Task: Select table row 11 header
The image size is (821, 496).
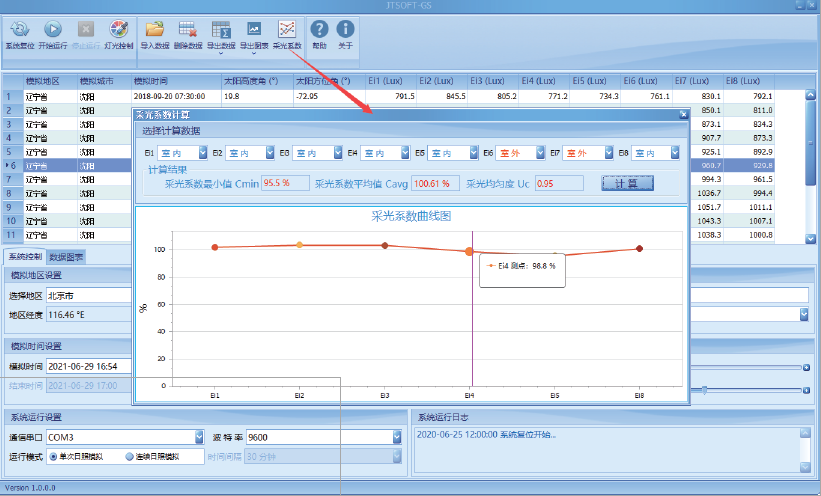Action: (x=13, y=235)
